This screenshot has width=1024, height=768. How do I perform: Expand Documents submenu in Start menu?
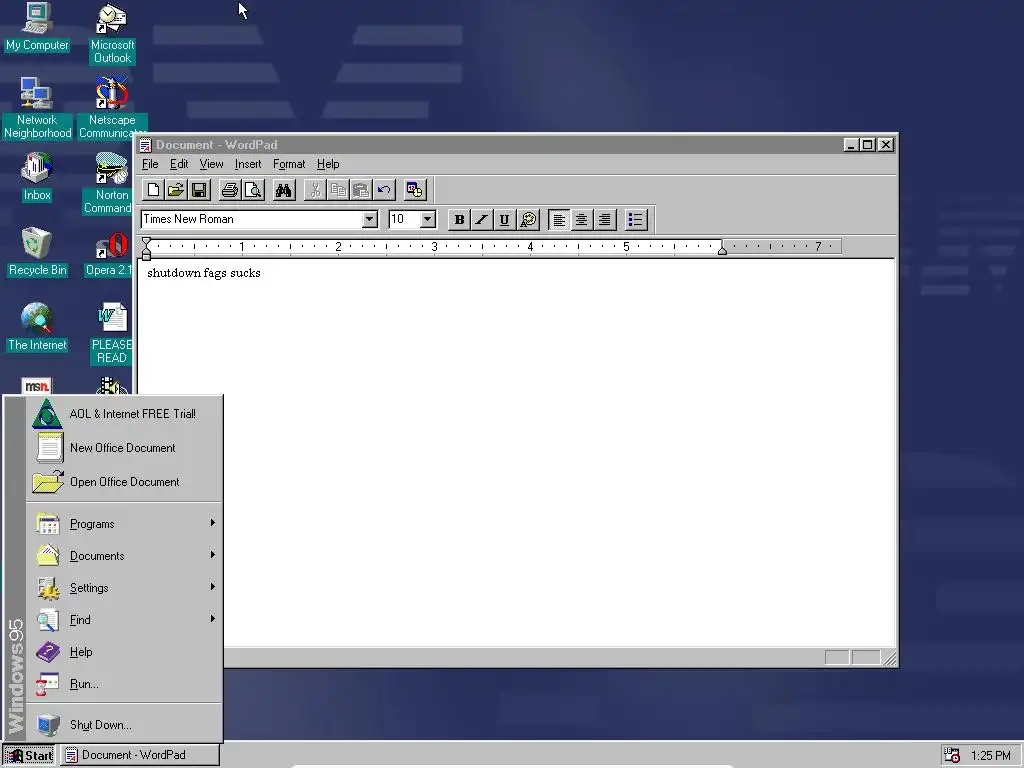(x=124, y=556)
